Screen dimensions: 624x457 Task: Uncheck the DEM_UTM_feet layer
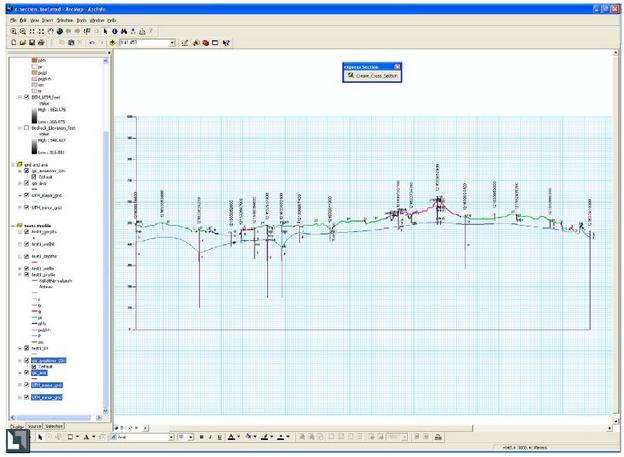click(x=27, y=97)
